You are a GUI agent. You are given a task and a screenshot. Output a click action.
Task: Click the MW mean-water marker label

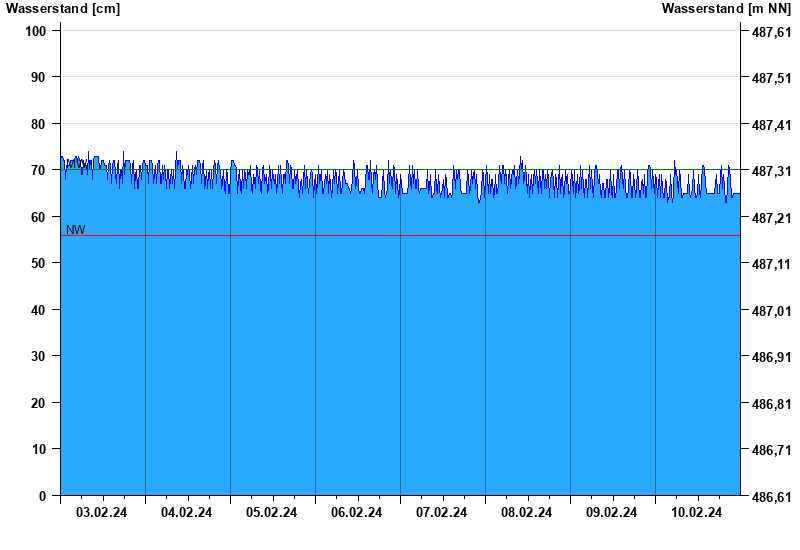pyautogui.click(x=76, y=164)
